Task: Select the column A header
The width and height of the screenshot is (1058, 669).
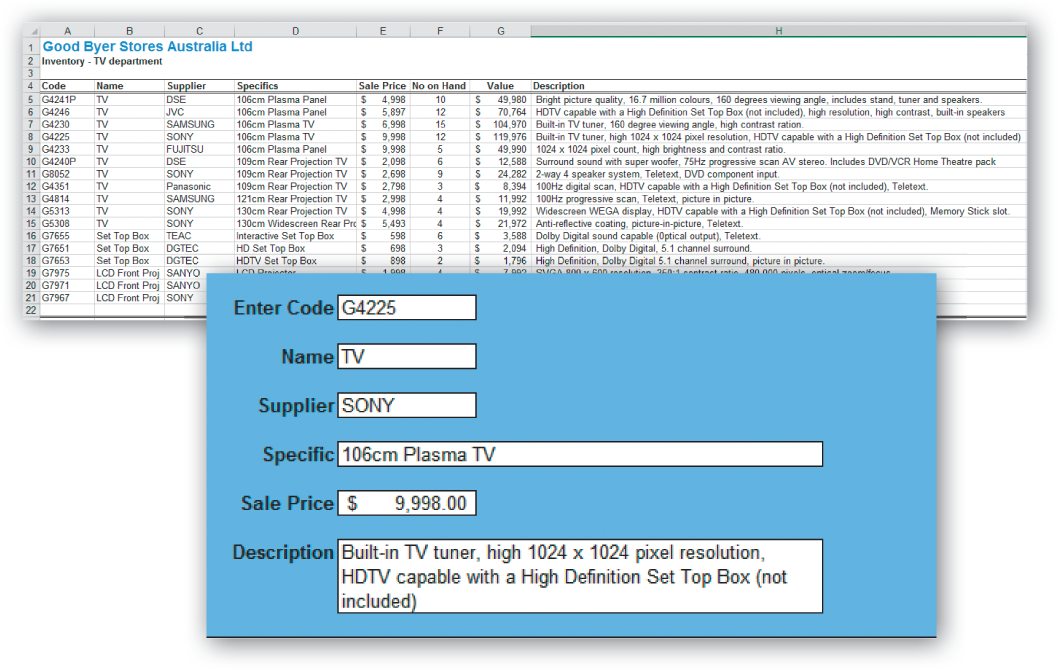Action: coord(67,31)
